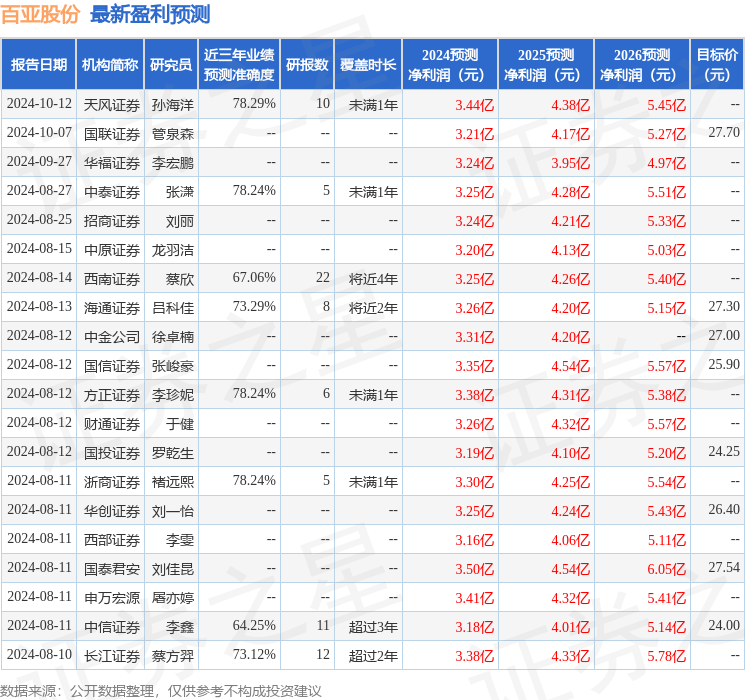The image size is (745, 700).
Task: Click the 3.95亿 2025 profit value
Action: click(571, 163)
